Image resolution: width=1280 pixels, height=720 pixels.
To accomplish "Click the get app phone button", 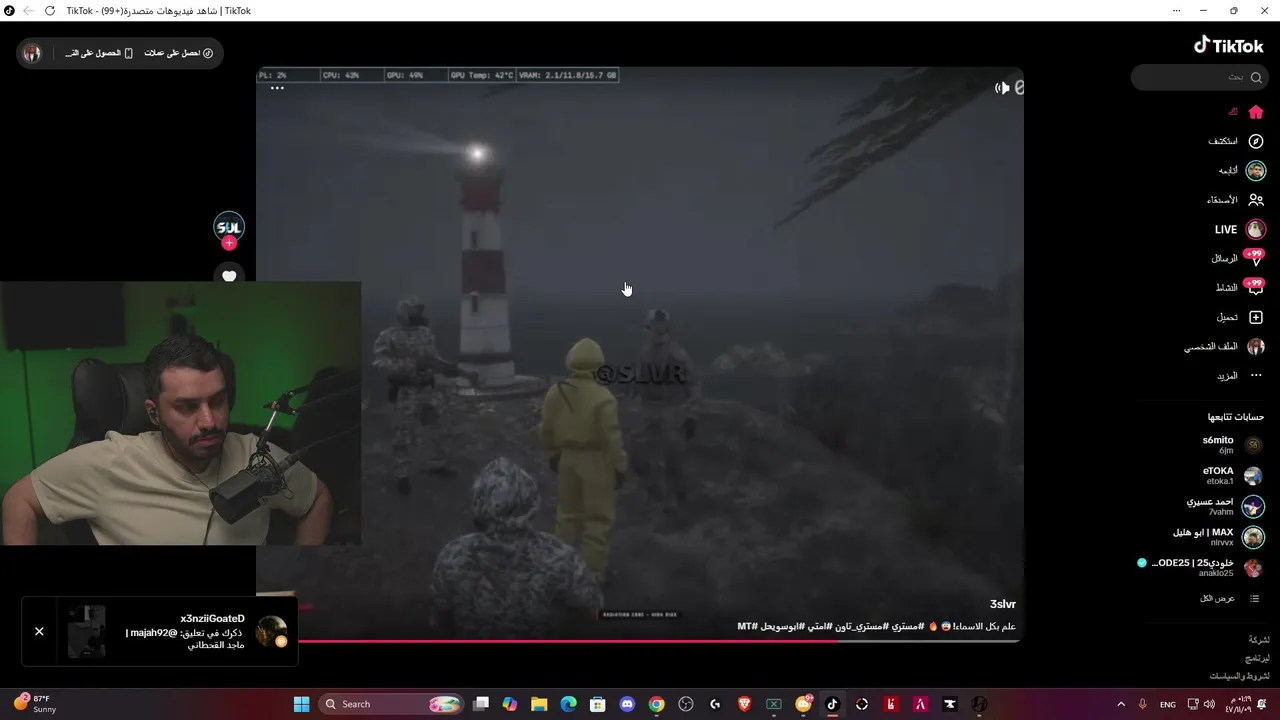I will tap(99, 53).
